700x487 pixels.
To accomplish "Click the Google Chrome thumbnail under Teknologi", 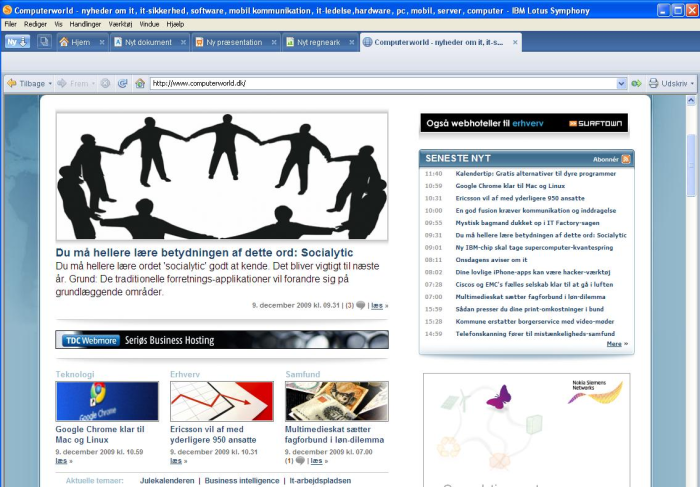I will point(107,401).
